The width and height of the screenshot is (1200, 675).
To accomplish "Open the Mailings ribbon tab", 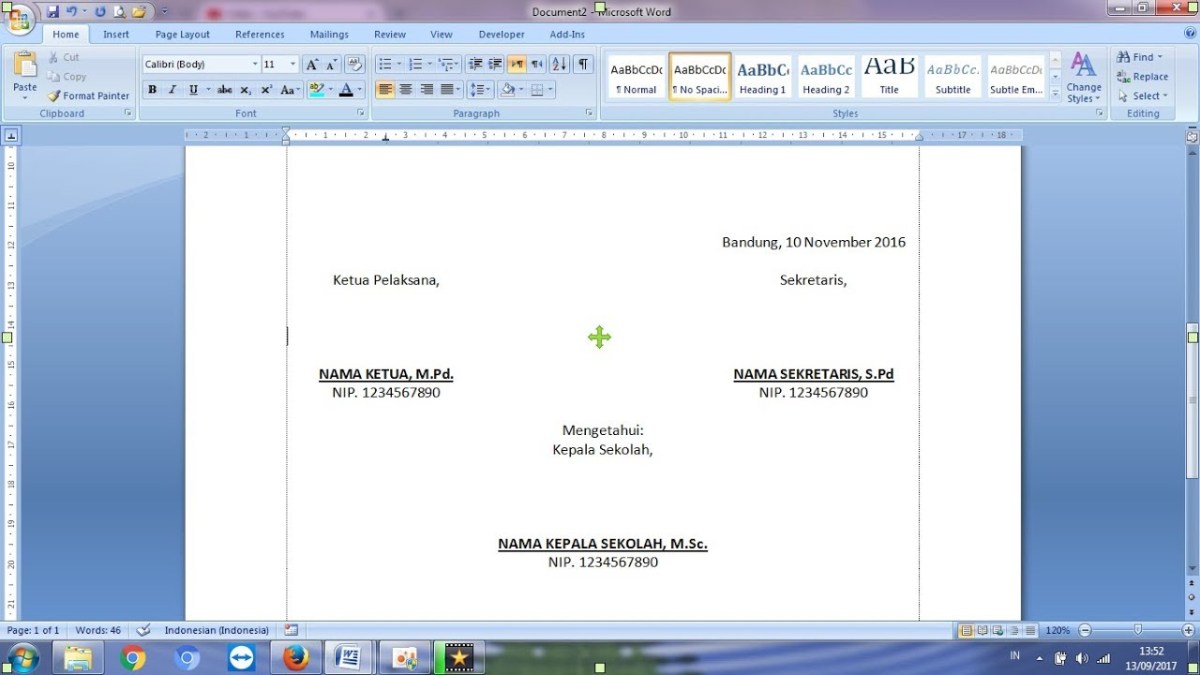I will (328, 33).
